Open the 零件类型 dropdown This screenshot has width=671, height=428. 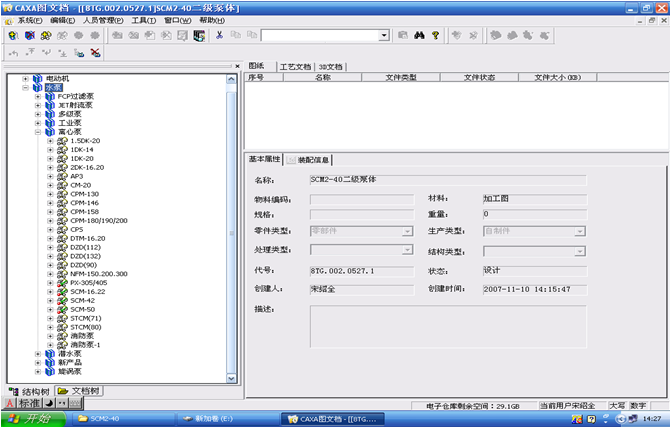coord(407,231)
